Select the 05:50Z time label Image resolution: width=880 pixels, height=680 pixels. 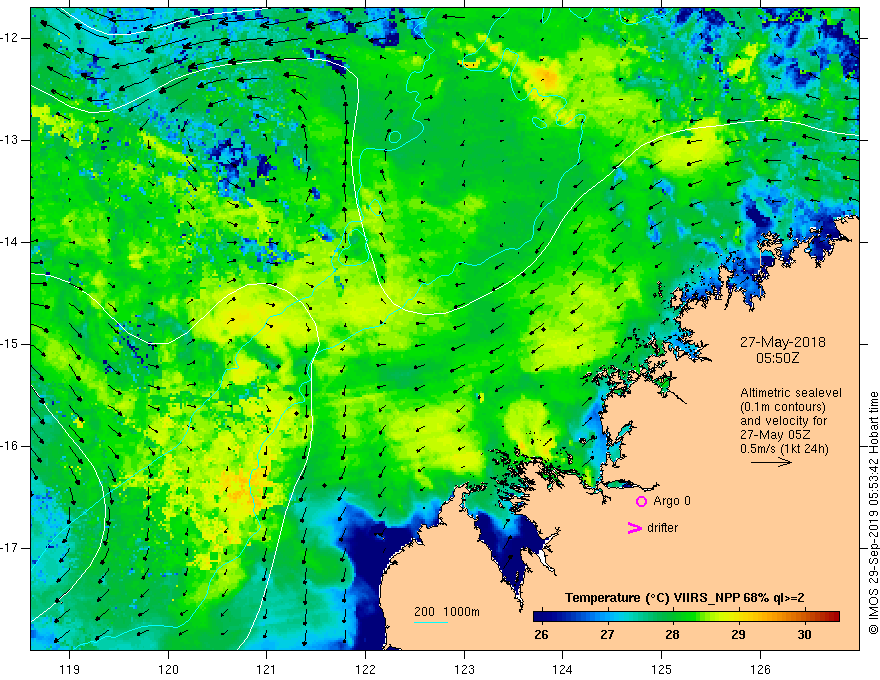click(777, 357)
